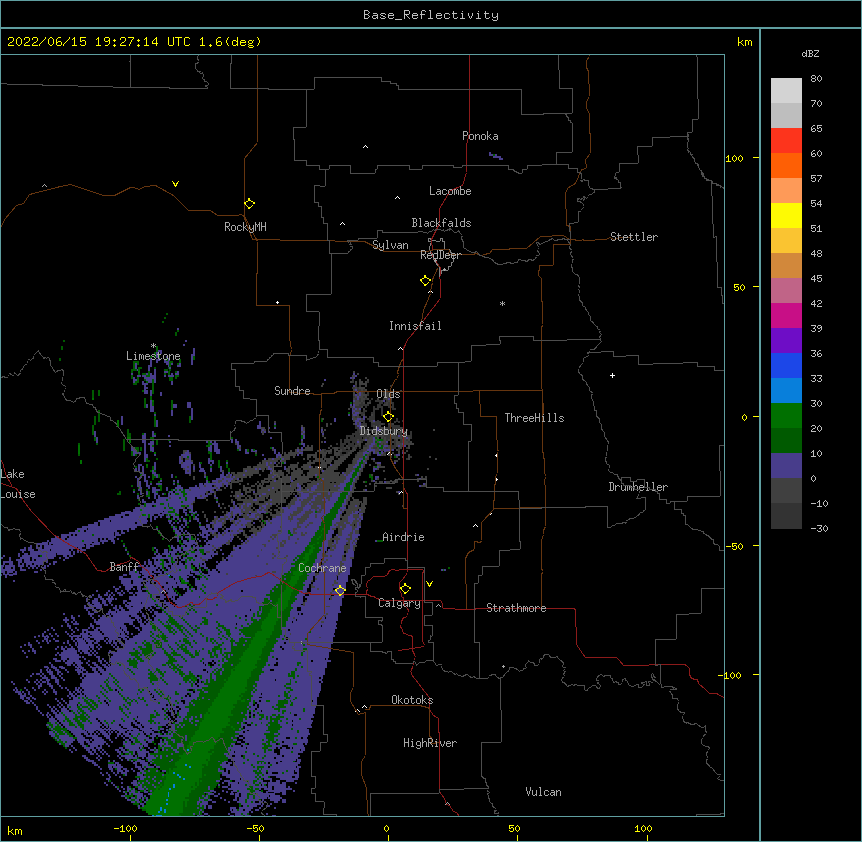Click the caret marker east of Airdrie
The width and height of the screenshot is (862, 842).
[476, 526]
